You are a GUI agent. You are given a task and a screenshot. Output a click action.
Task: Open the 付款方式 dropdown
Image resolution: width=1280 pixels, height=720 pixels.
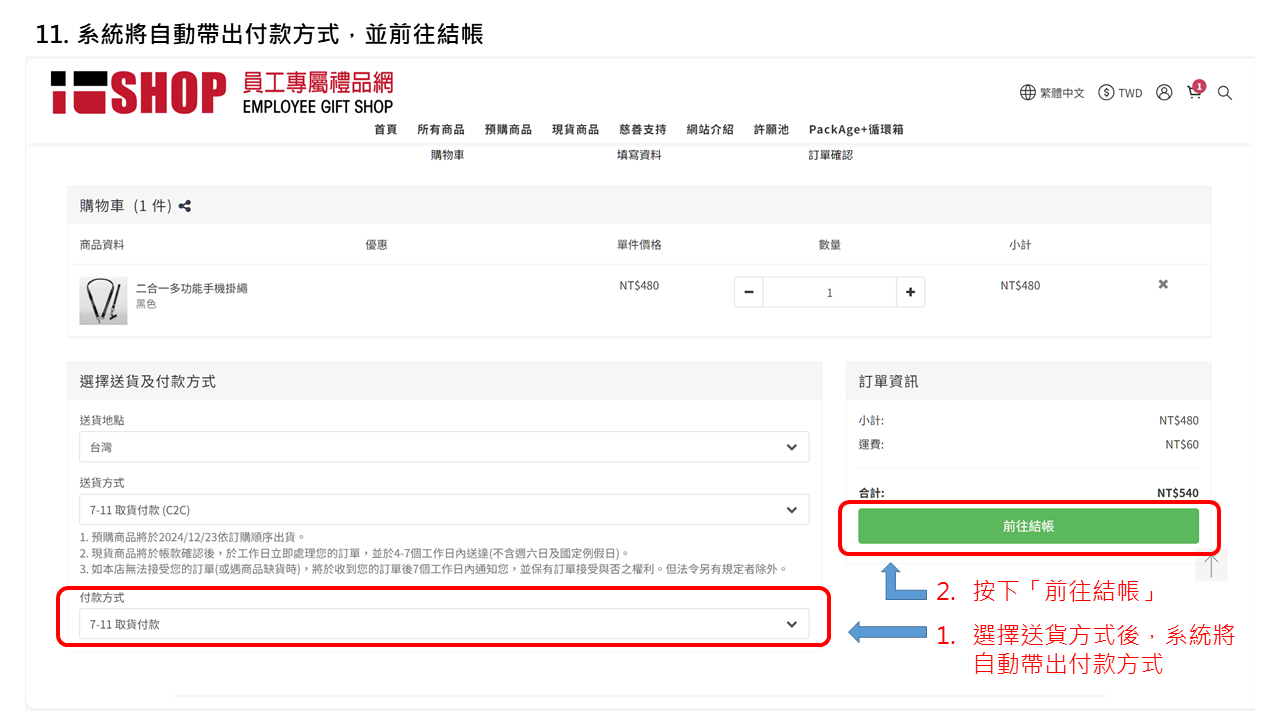(x=444, y=624)
